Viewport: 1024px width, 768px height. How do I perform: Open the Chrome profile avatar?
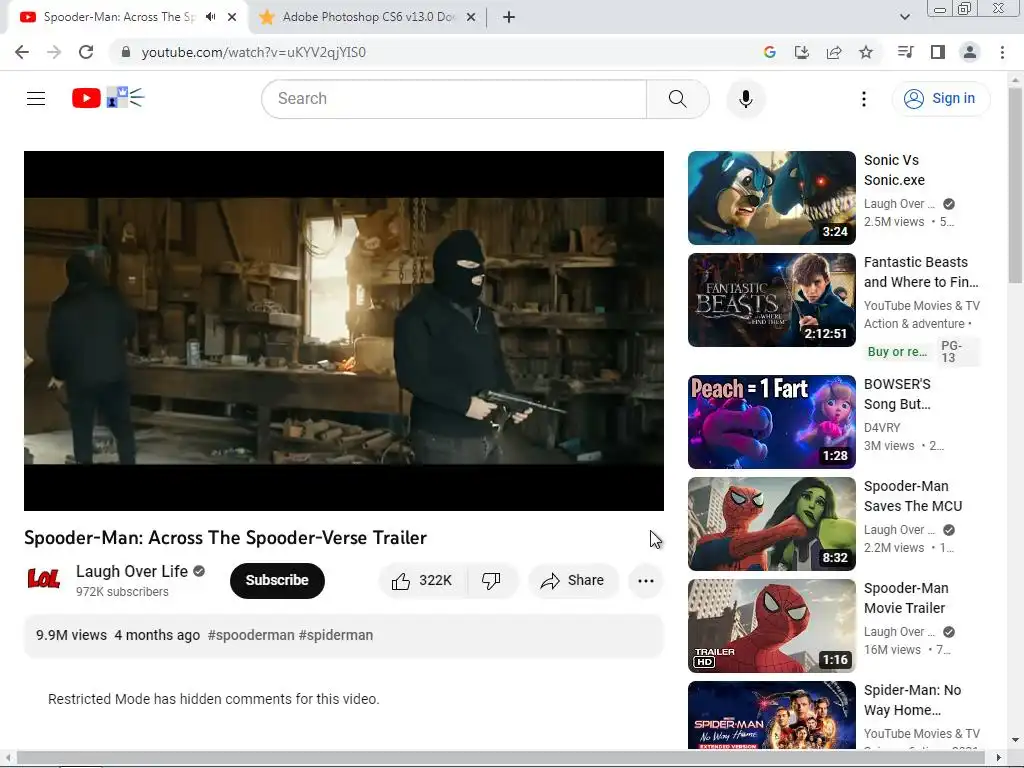coord(970,52)
